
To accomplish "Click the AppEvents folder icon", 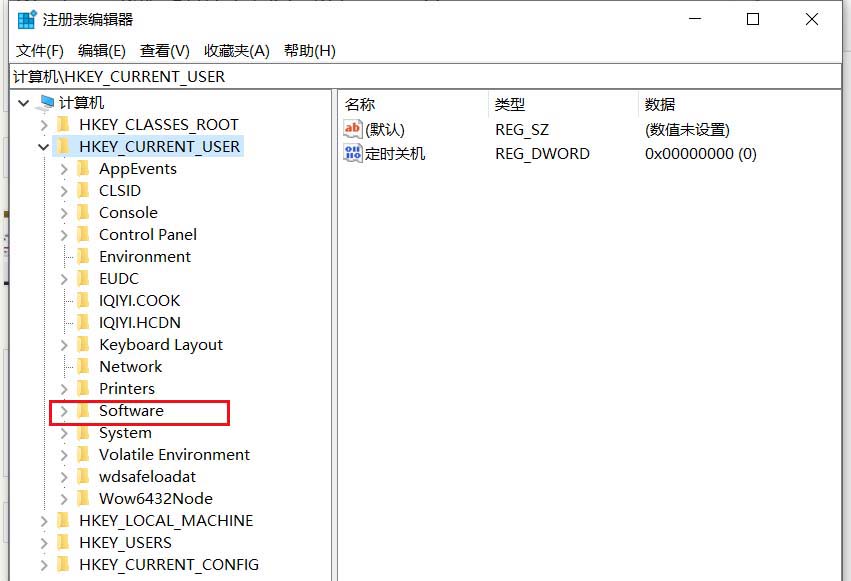I will click(83, 169).
